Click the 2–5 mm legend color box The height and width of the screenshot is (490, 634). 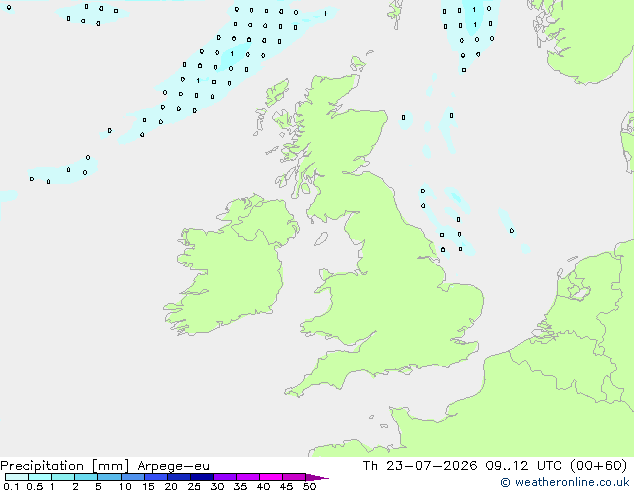(86, 477)
